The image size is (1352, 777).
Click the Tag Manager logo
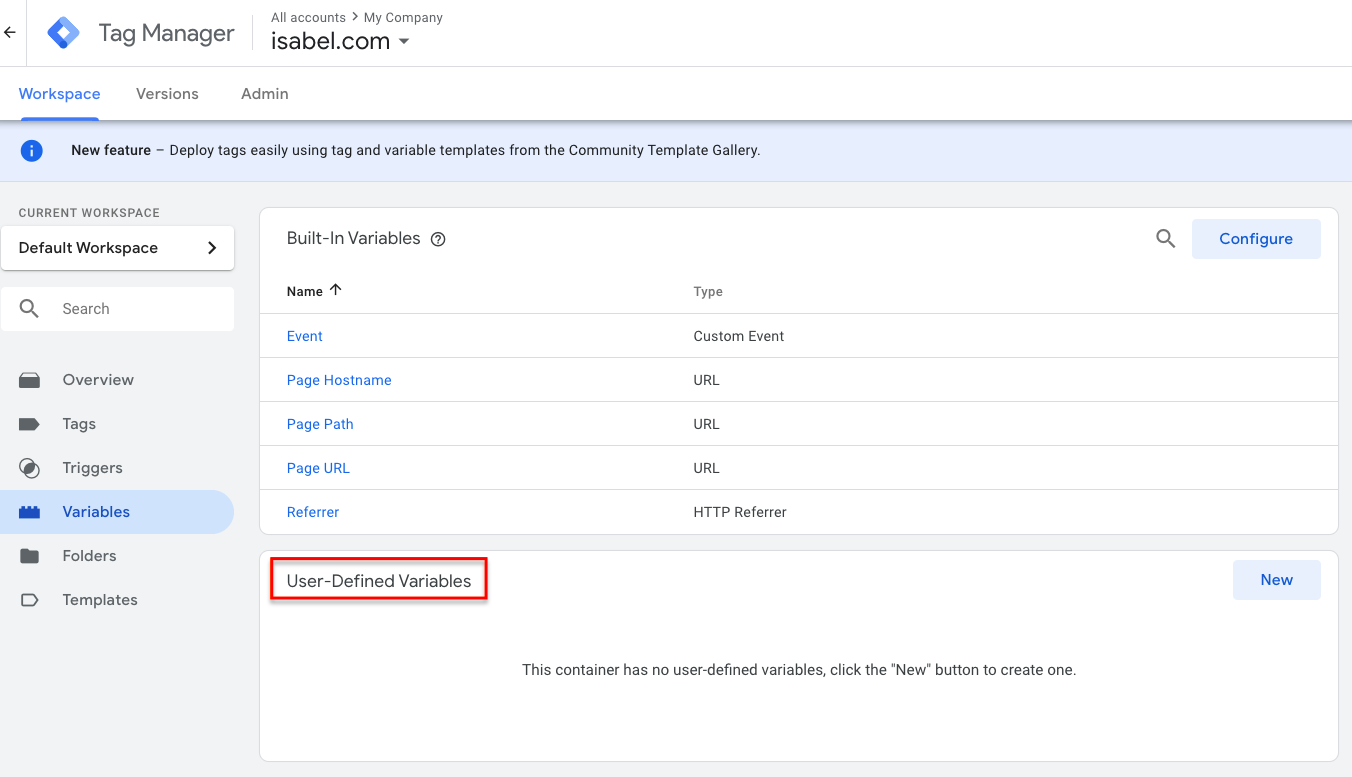pyautogui.click(x=64, y=33)
